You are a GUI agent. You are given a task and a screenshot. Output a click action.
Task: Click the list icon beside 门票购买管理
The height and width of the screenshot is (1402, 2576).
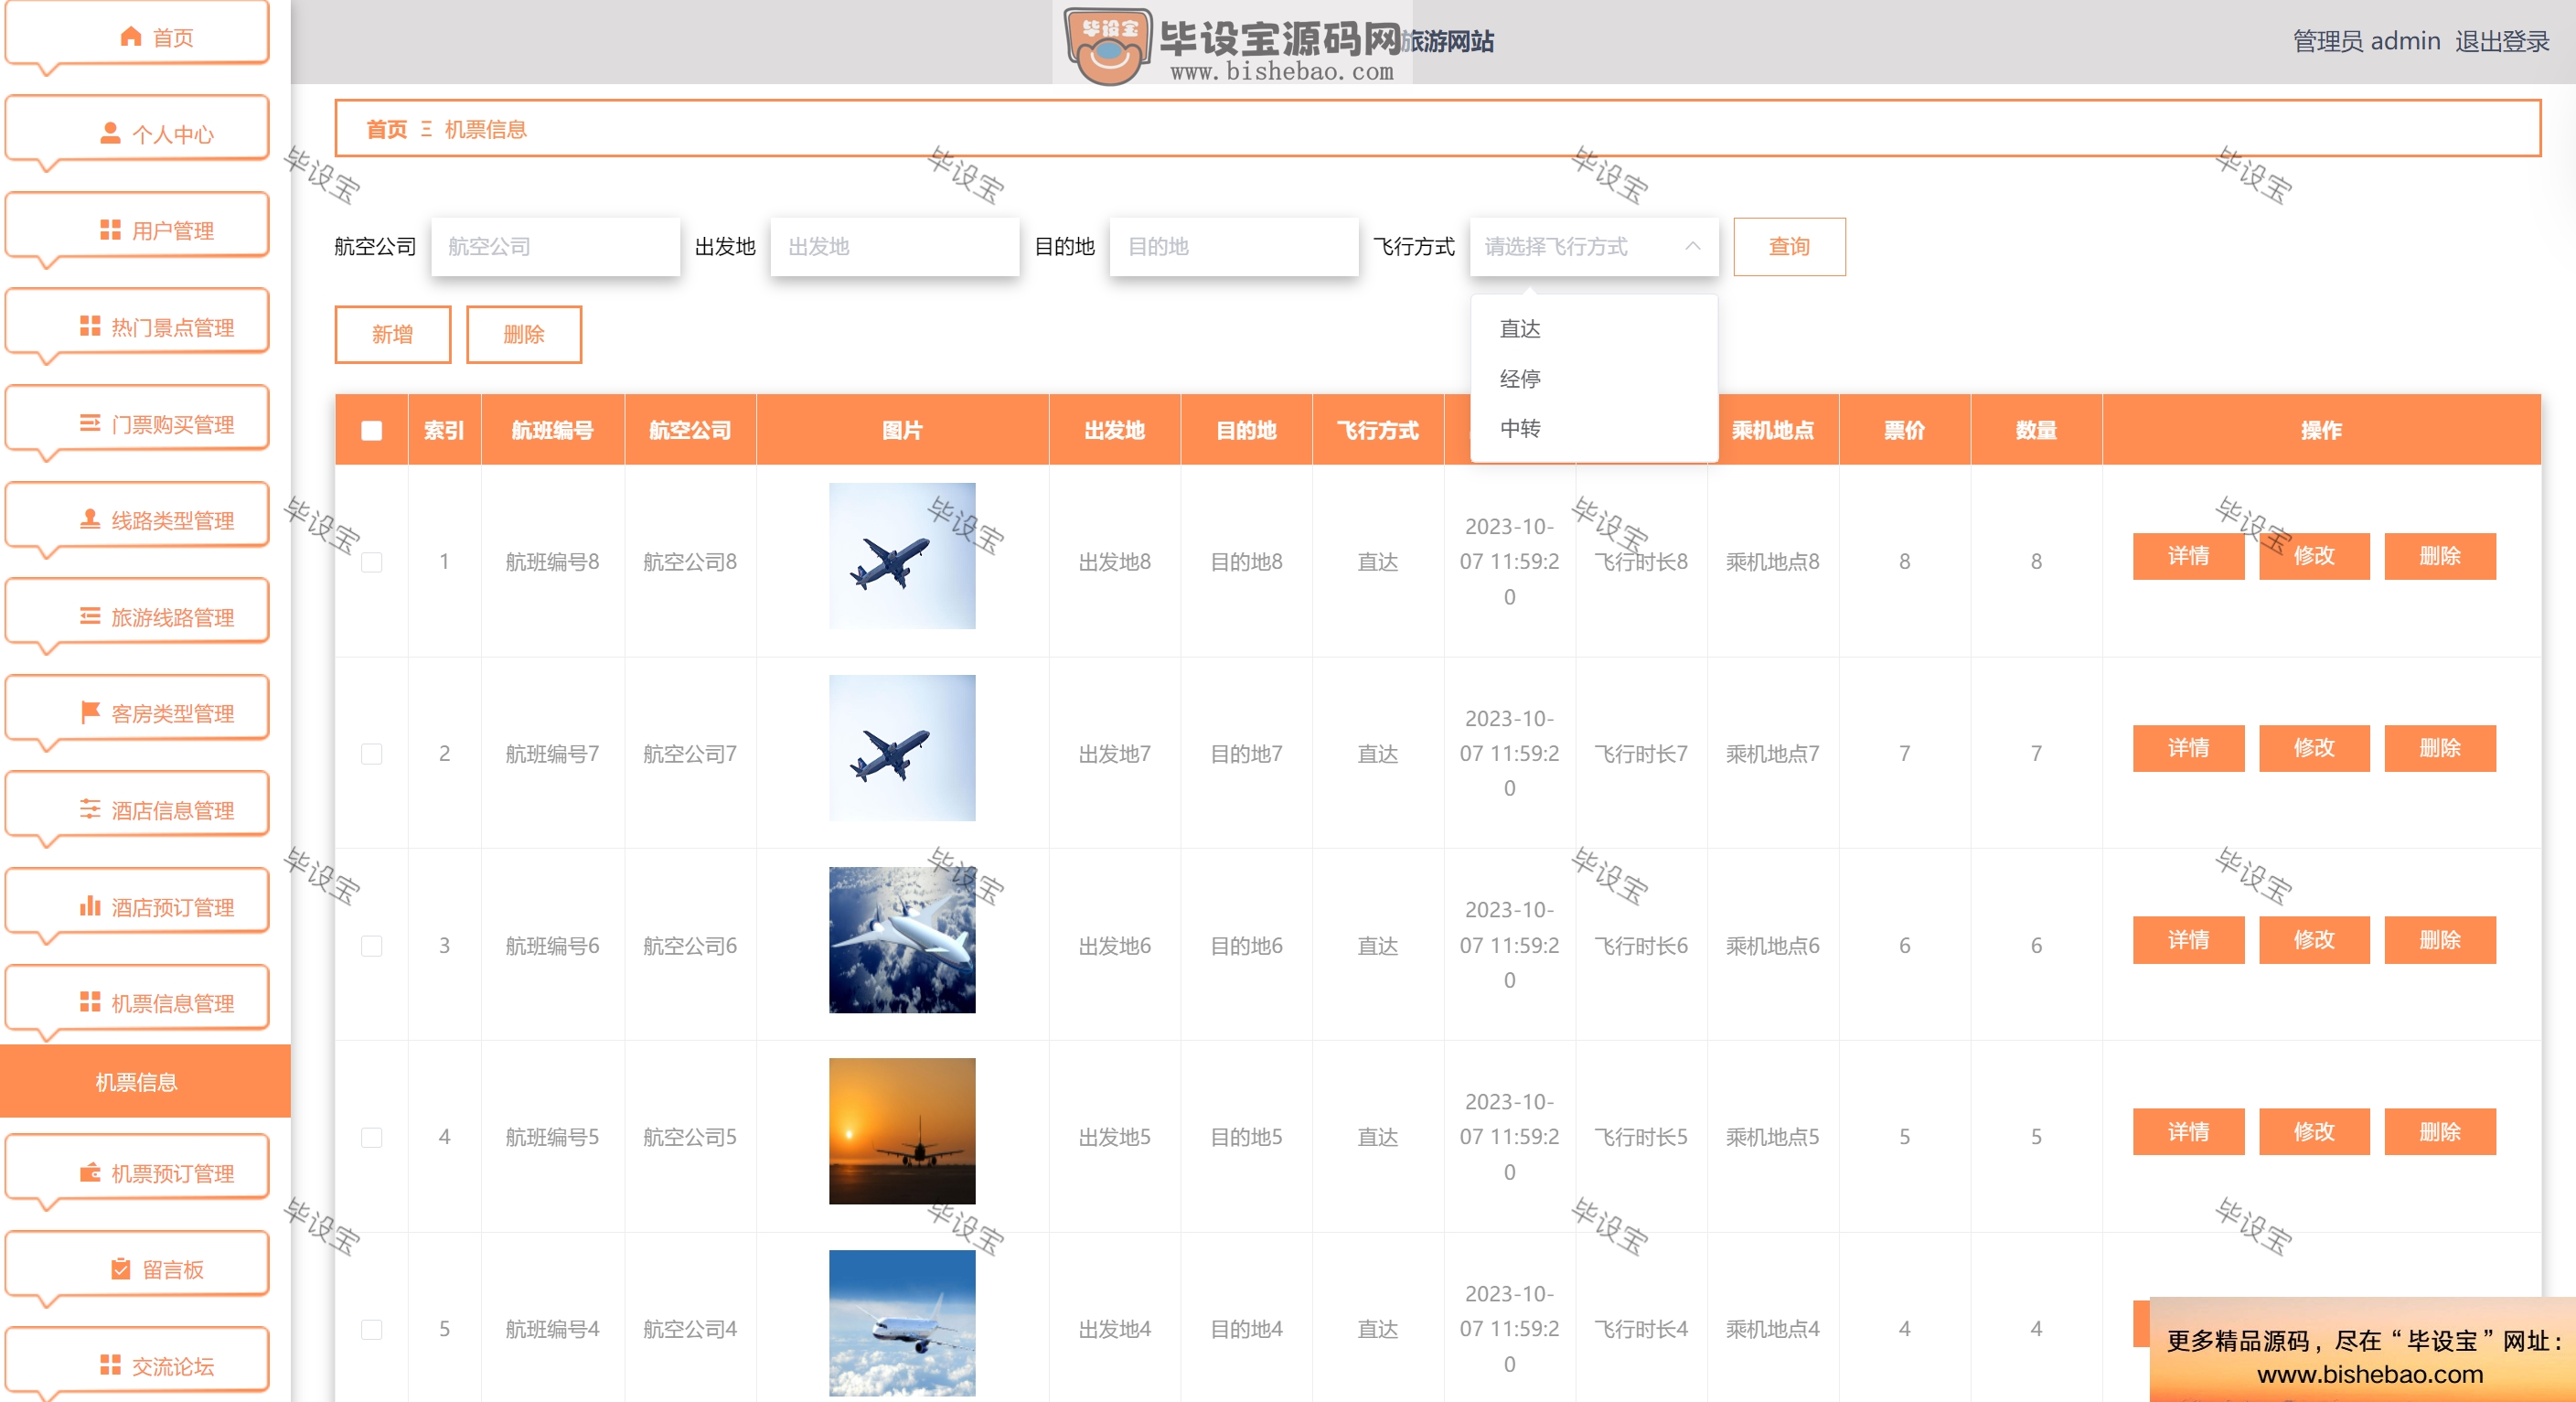90,424
